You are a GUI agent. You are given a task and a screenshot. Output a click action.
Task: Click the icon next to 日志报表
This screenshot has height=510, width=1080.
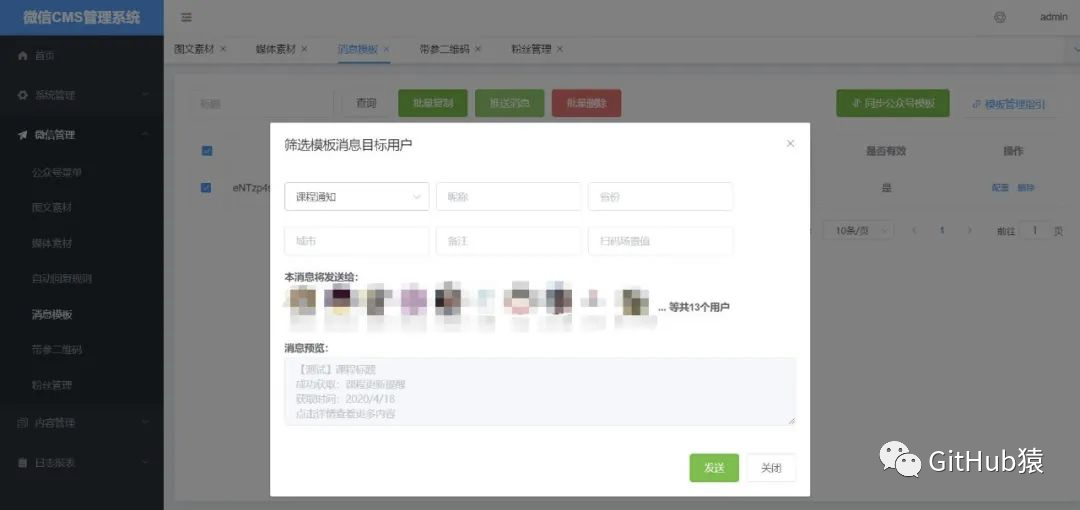click(x=23, y=462)
